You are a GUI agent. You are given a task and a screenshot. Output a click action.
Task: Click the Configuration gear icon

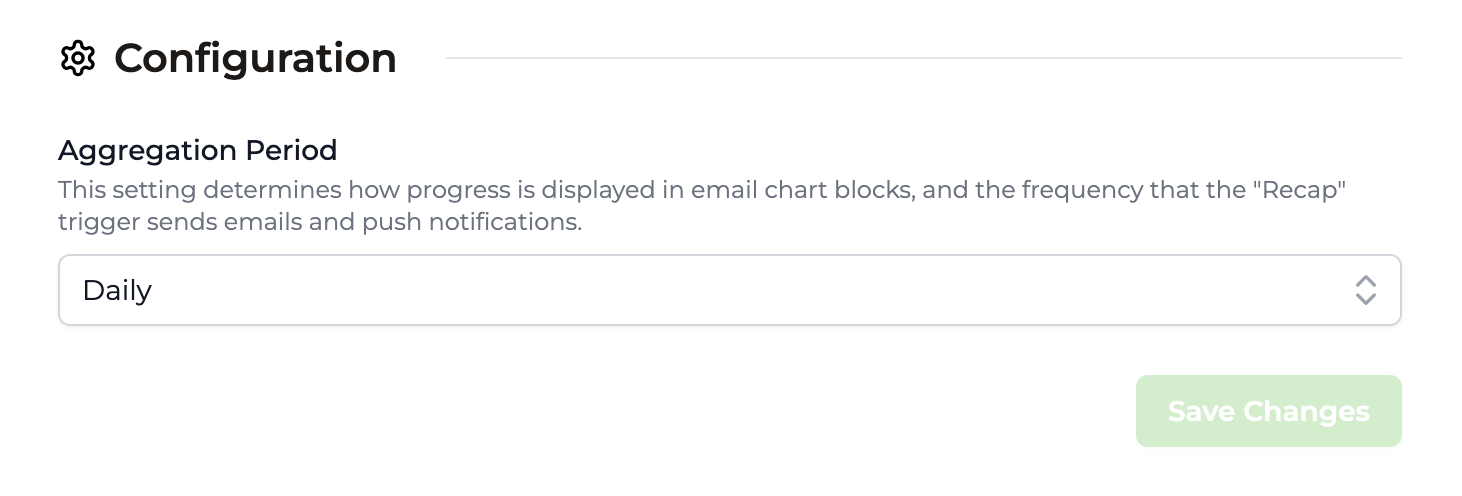(77, 58)
